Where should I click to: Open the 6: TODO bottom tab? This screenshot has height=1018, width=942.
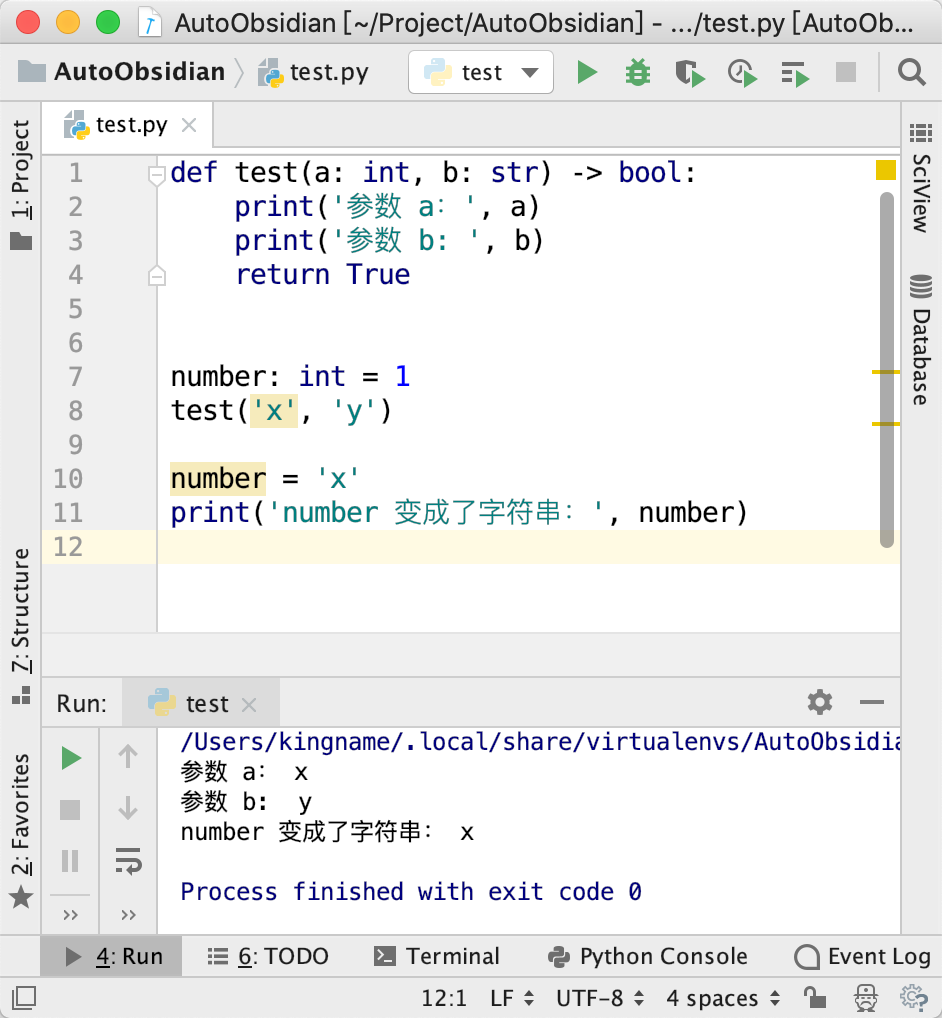click(x=268, y=956)
